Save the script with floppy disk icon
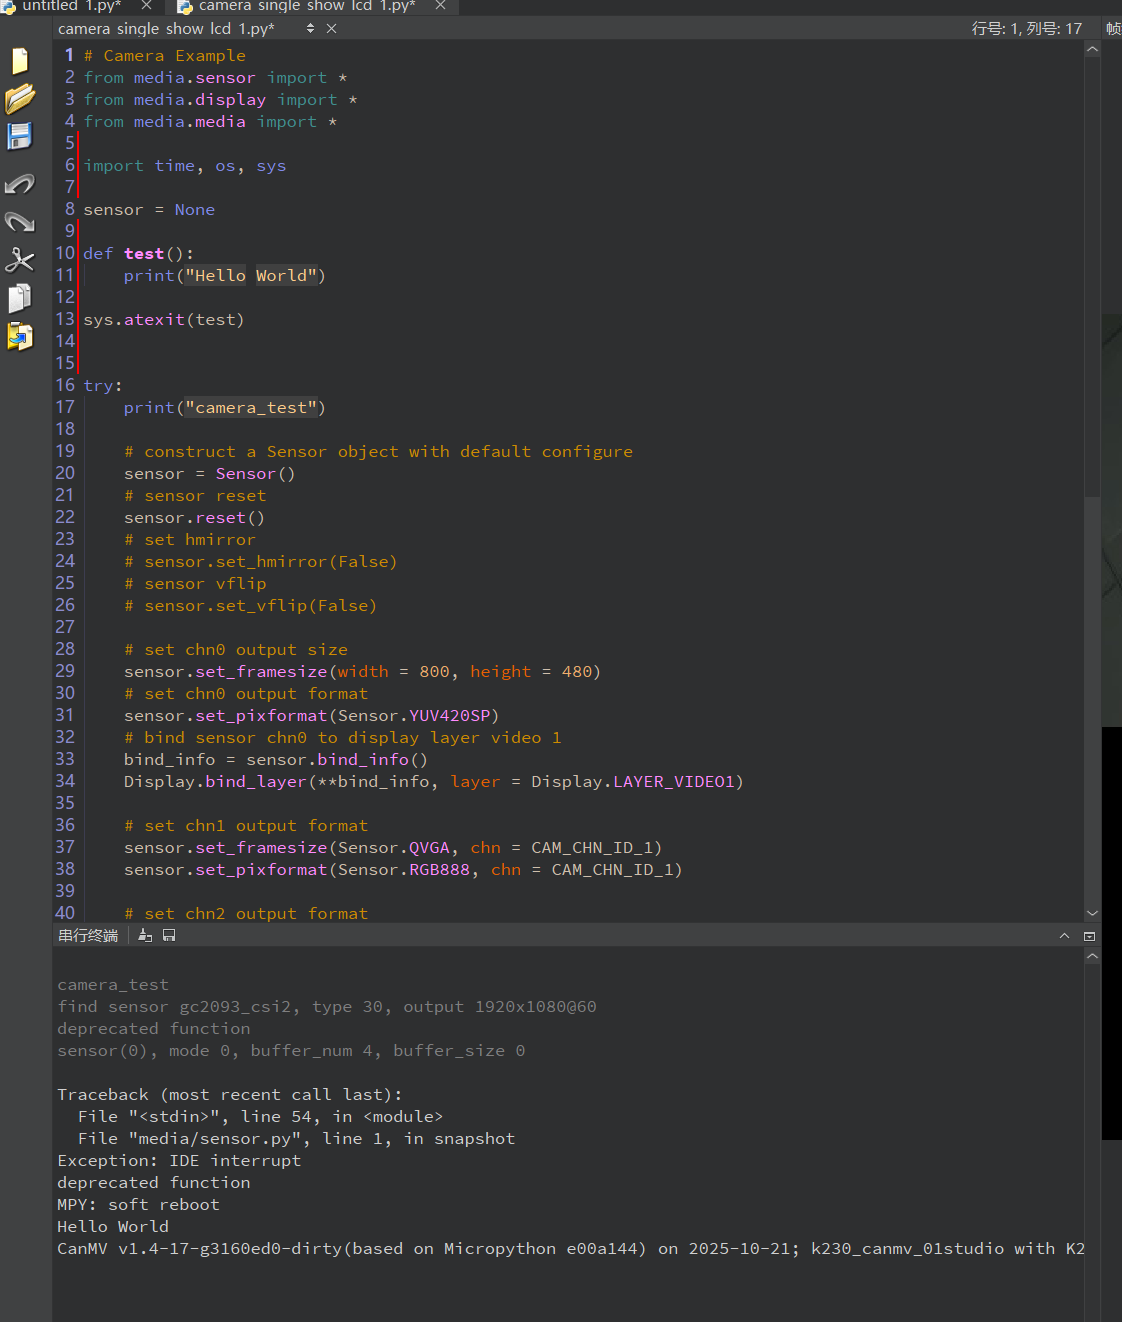The width and height of the screenshot is (1122, 1322). pos(20,137)
